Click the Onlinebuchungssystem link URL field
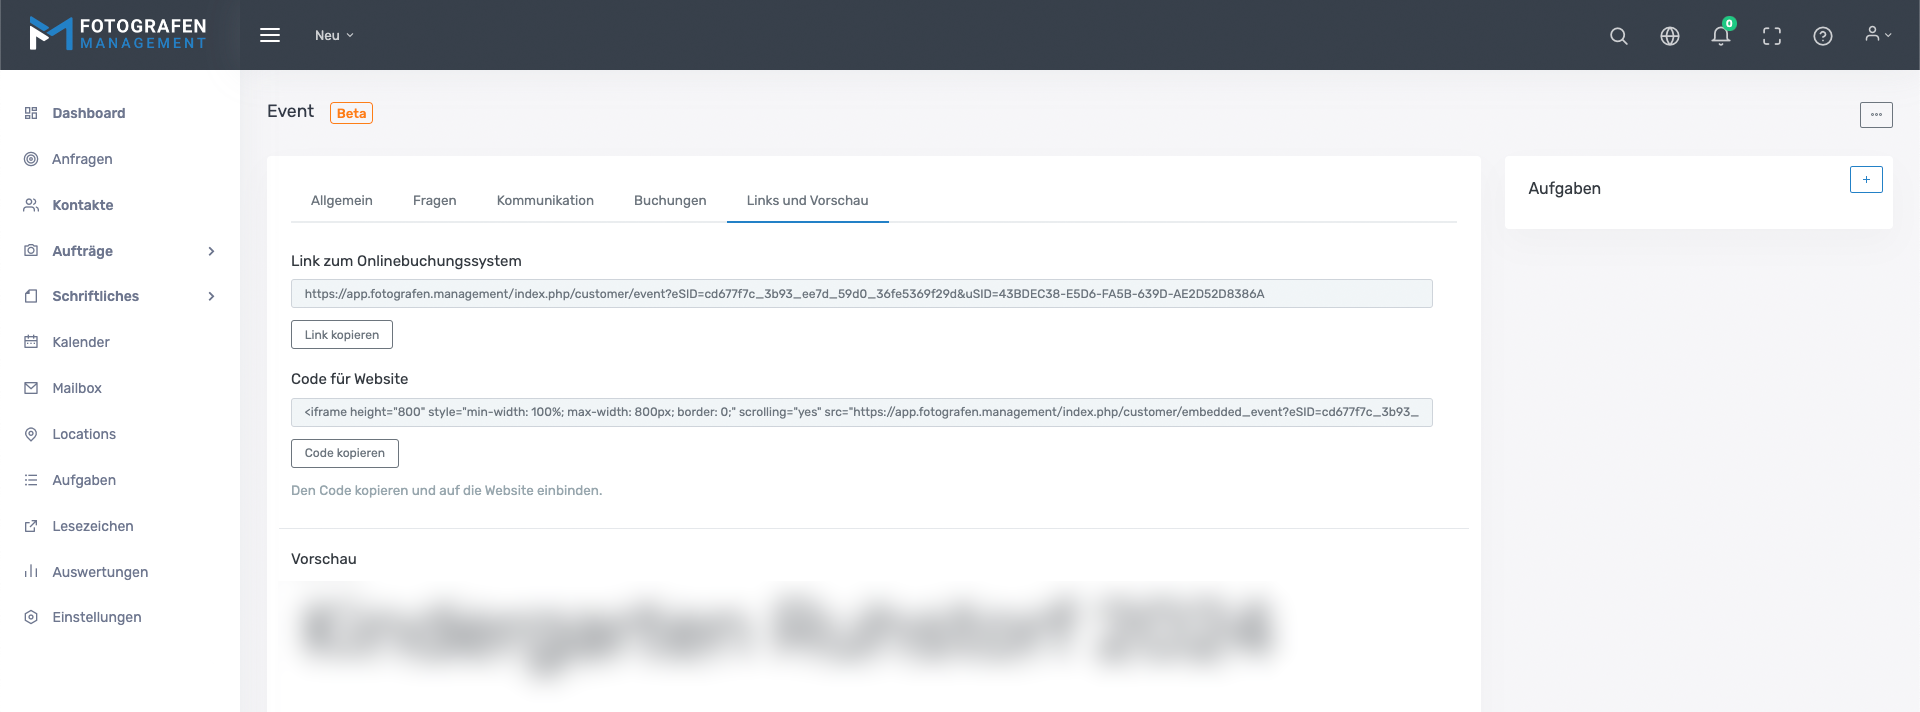The height and width of the screenshot is (712, 1920). coord(861,294)
